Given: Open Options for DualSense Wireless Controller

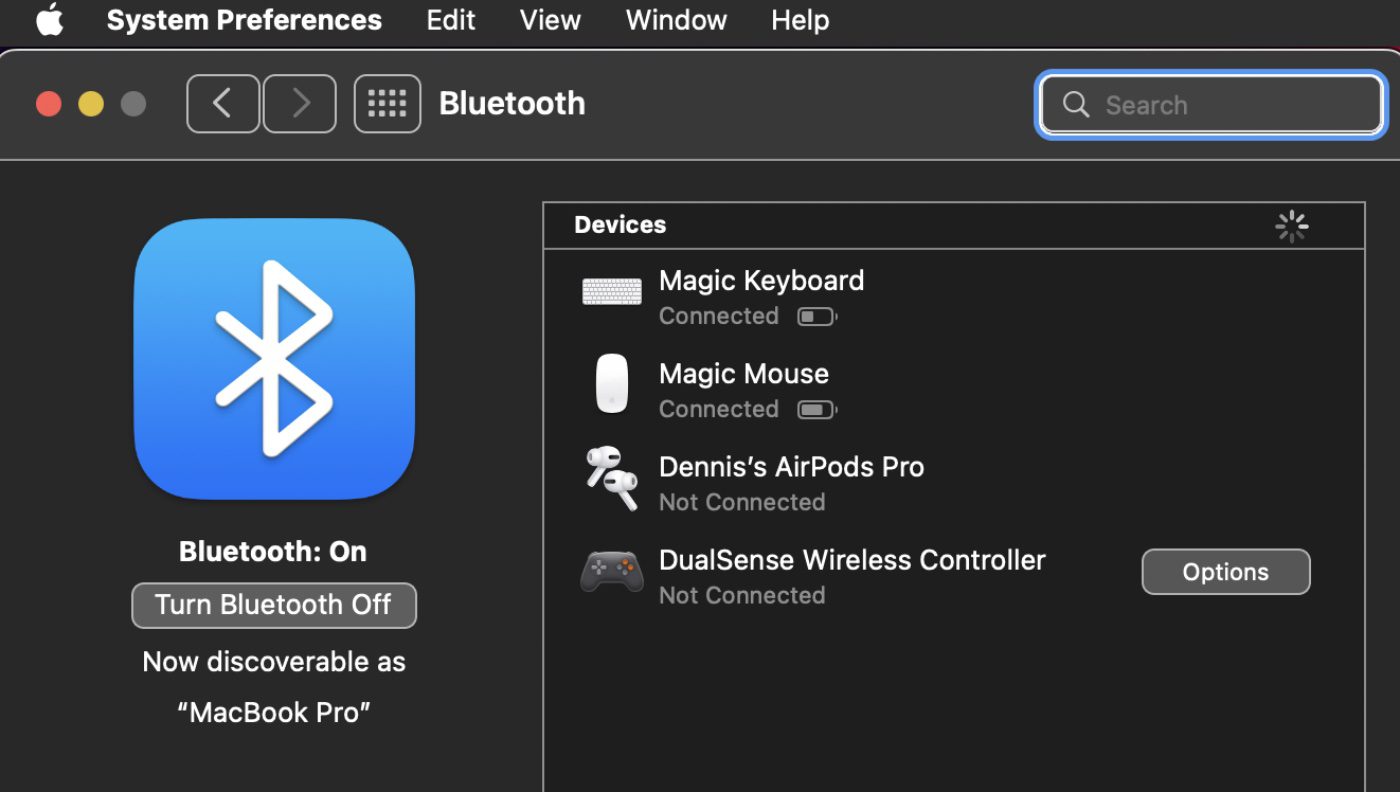Looking at the screenshot, I should point(1225,572).
